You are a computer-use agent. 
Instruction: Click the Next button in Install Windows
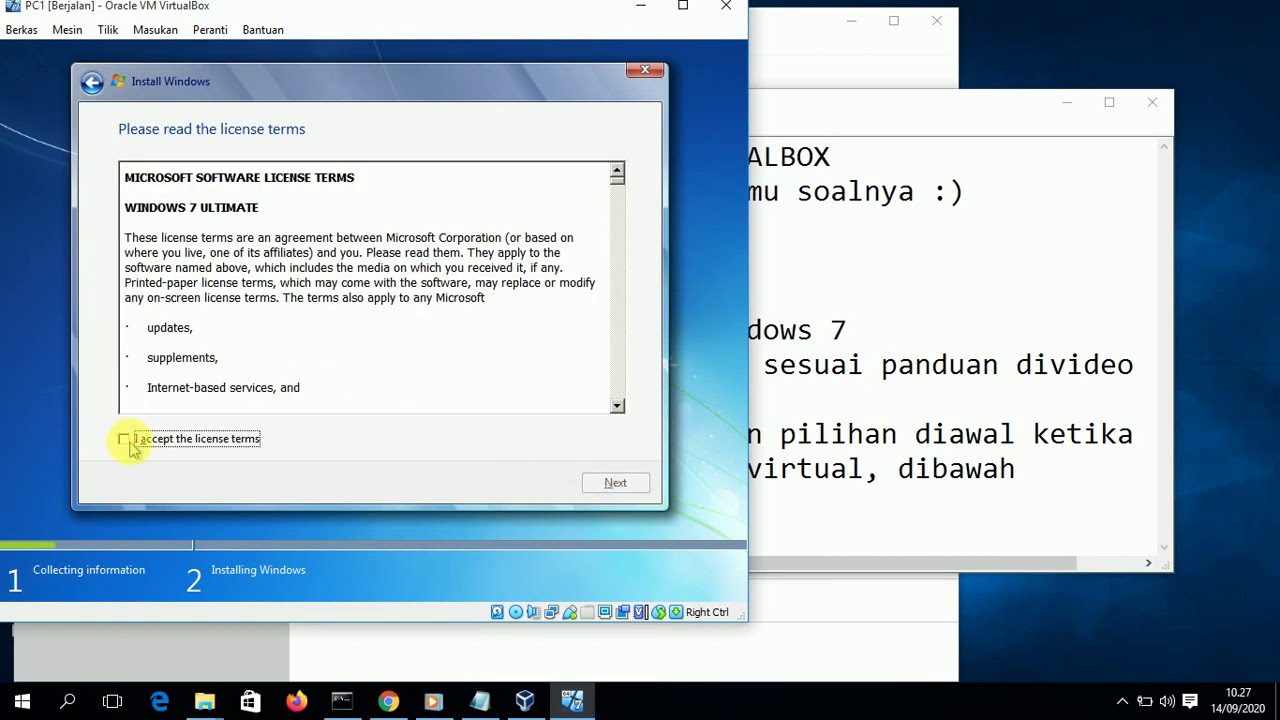tap(616, 483)
